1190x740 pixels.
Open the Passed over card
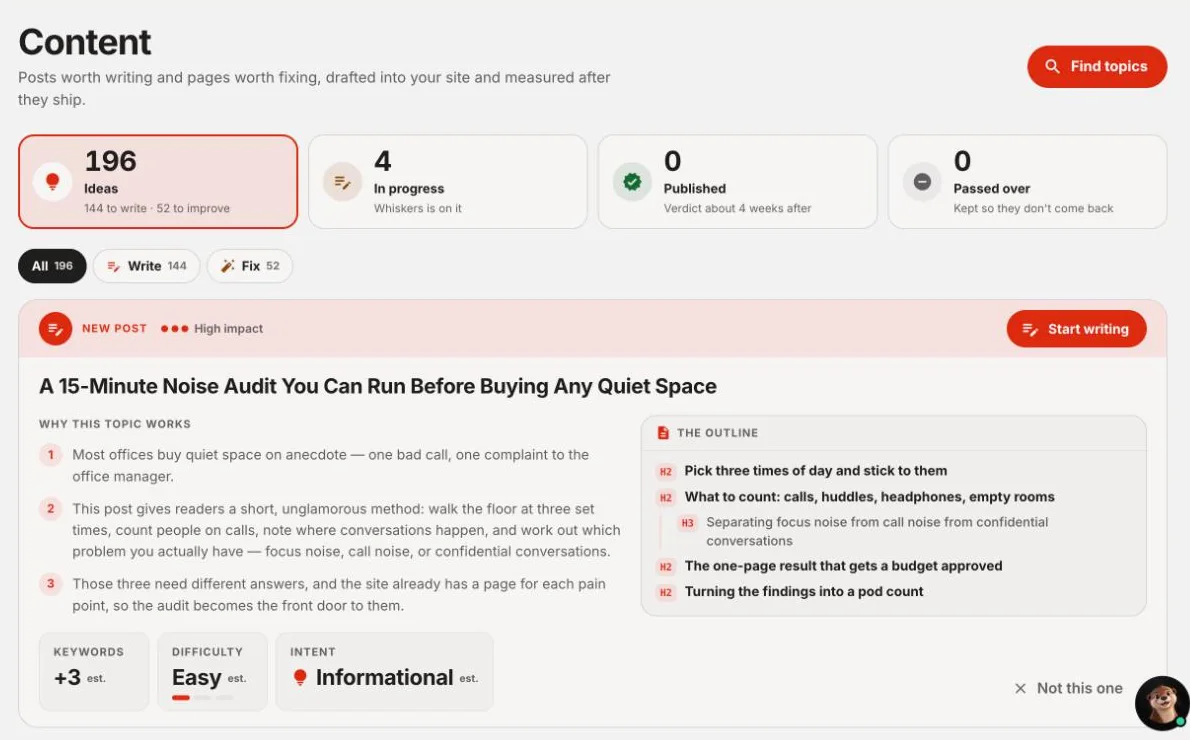[1028, 181]
